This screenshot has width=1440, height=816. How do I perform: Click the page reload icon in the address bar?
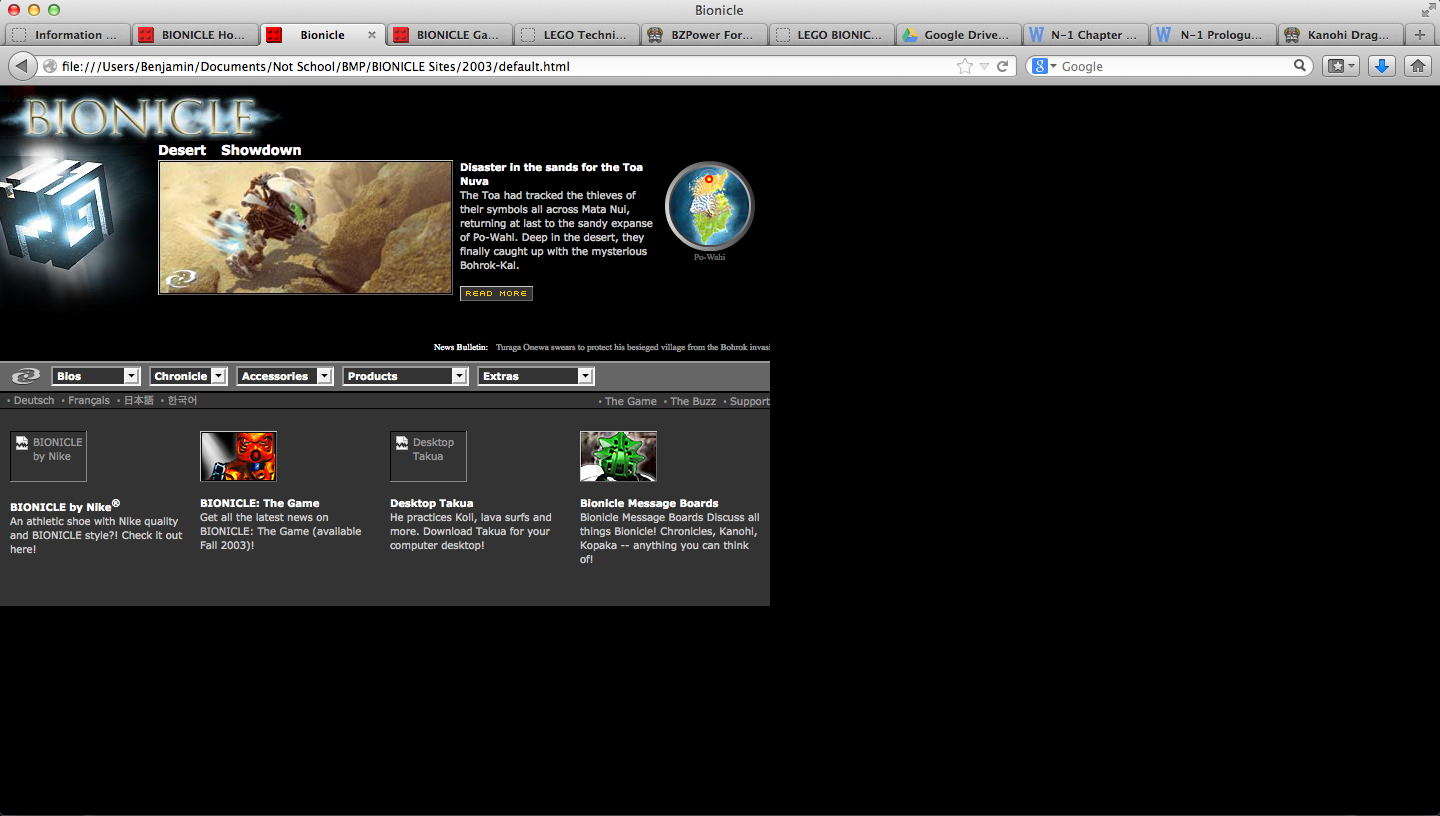[x=1003, y=66]
